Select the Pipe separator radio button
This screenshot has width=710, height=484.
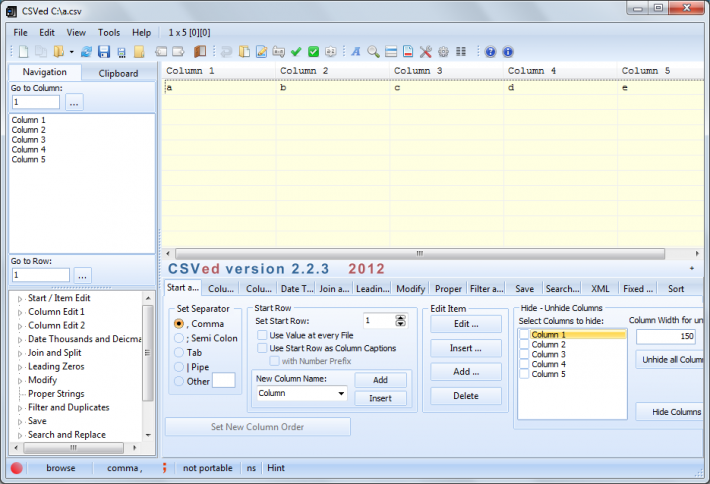(x=179, y=367)
